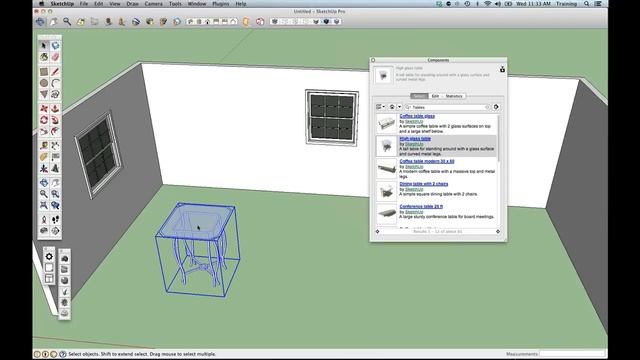Open Details arrow menu in Components
Screen dimensions: 640x360
point(496,107)
